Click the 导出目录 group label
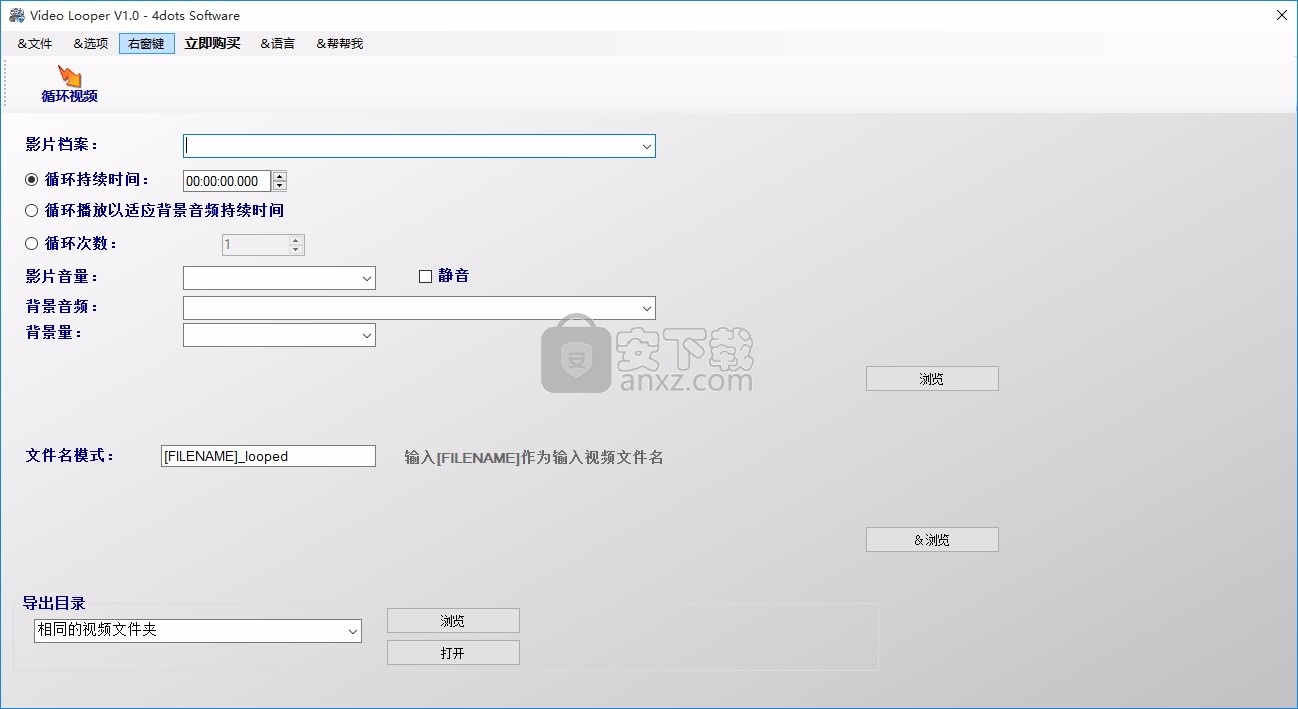 point(54,603)
